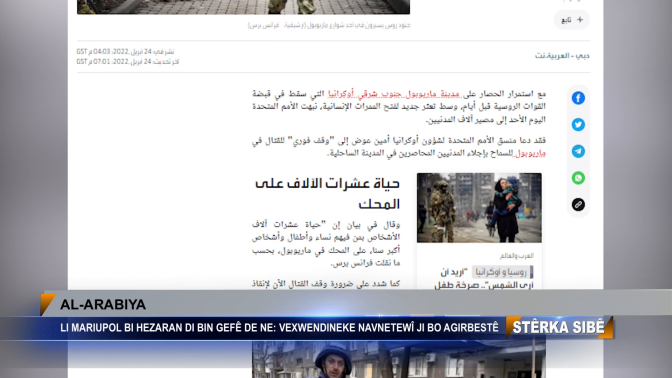Share the article on Facebook
This screenshot has height=378, width=672.
click(x=578, y=98)
